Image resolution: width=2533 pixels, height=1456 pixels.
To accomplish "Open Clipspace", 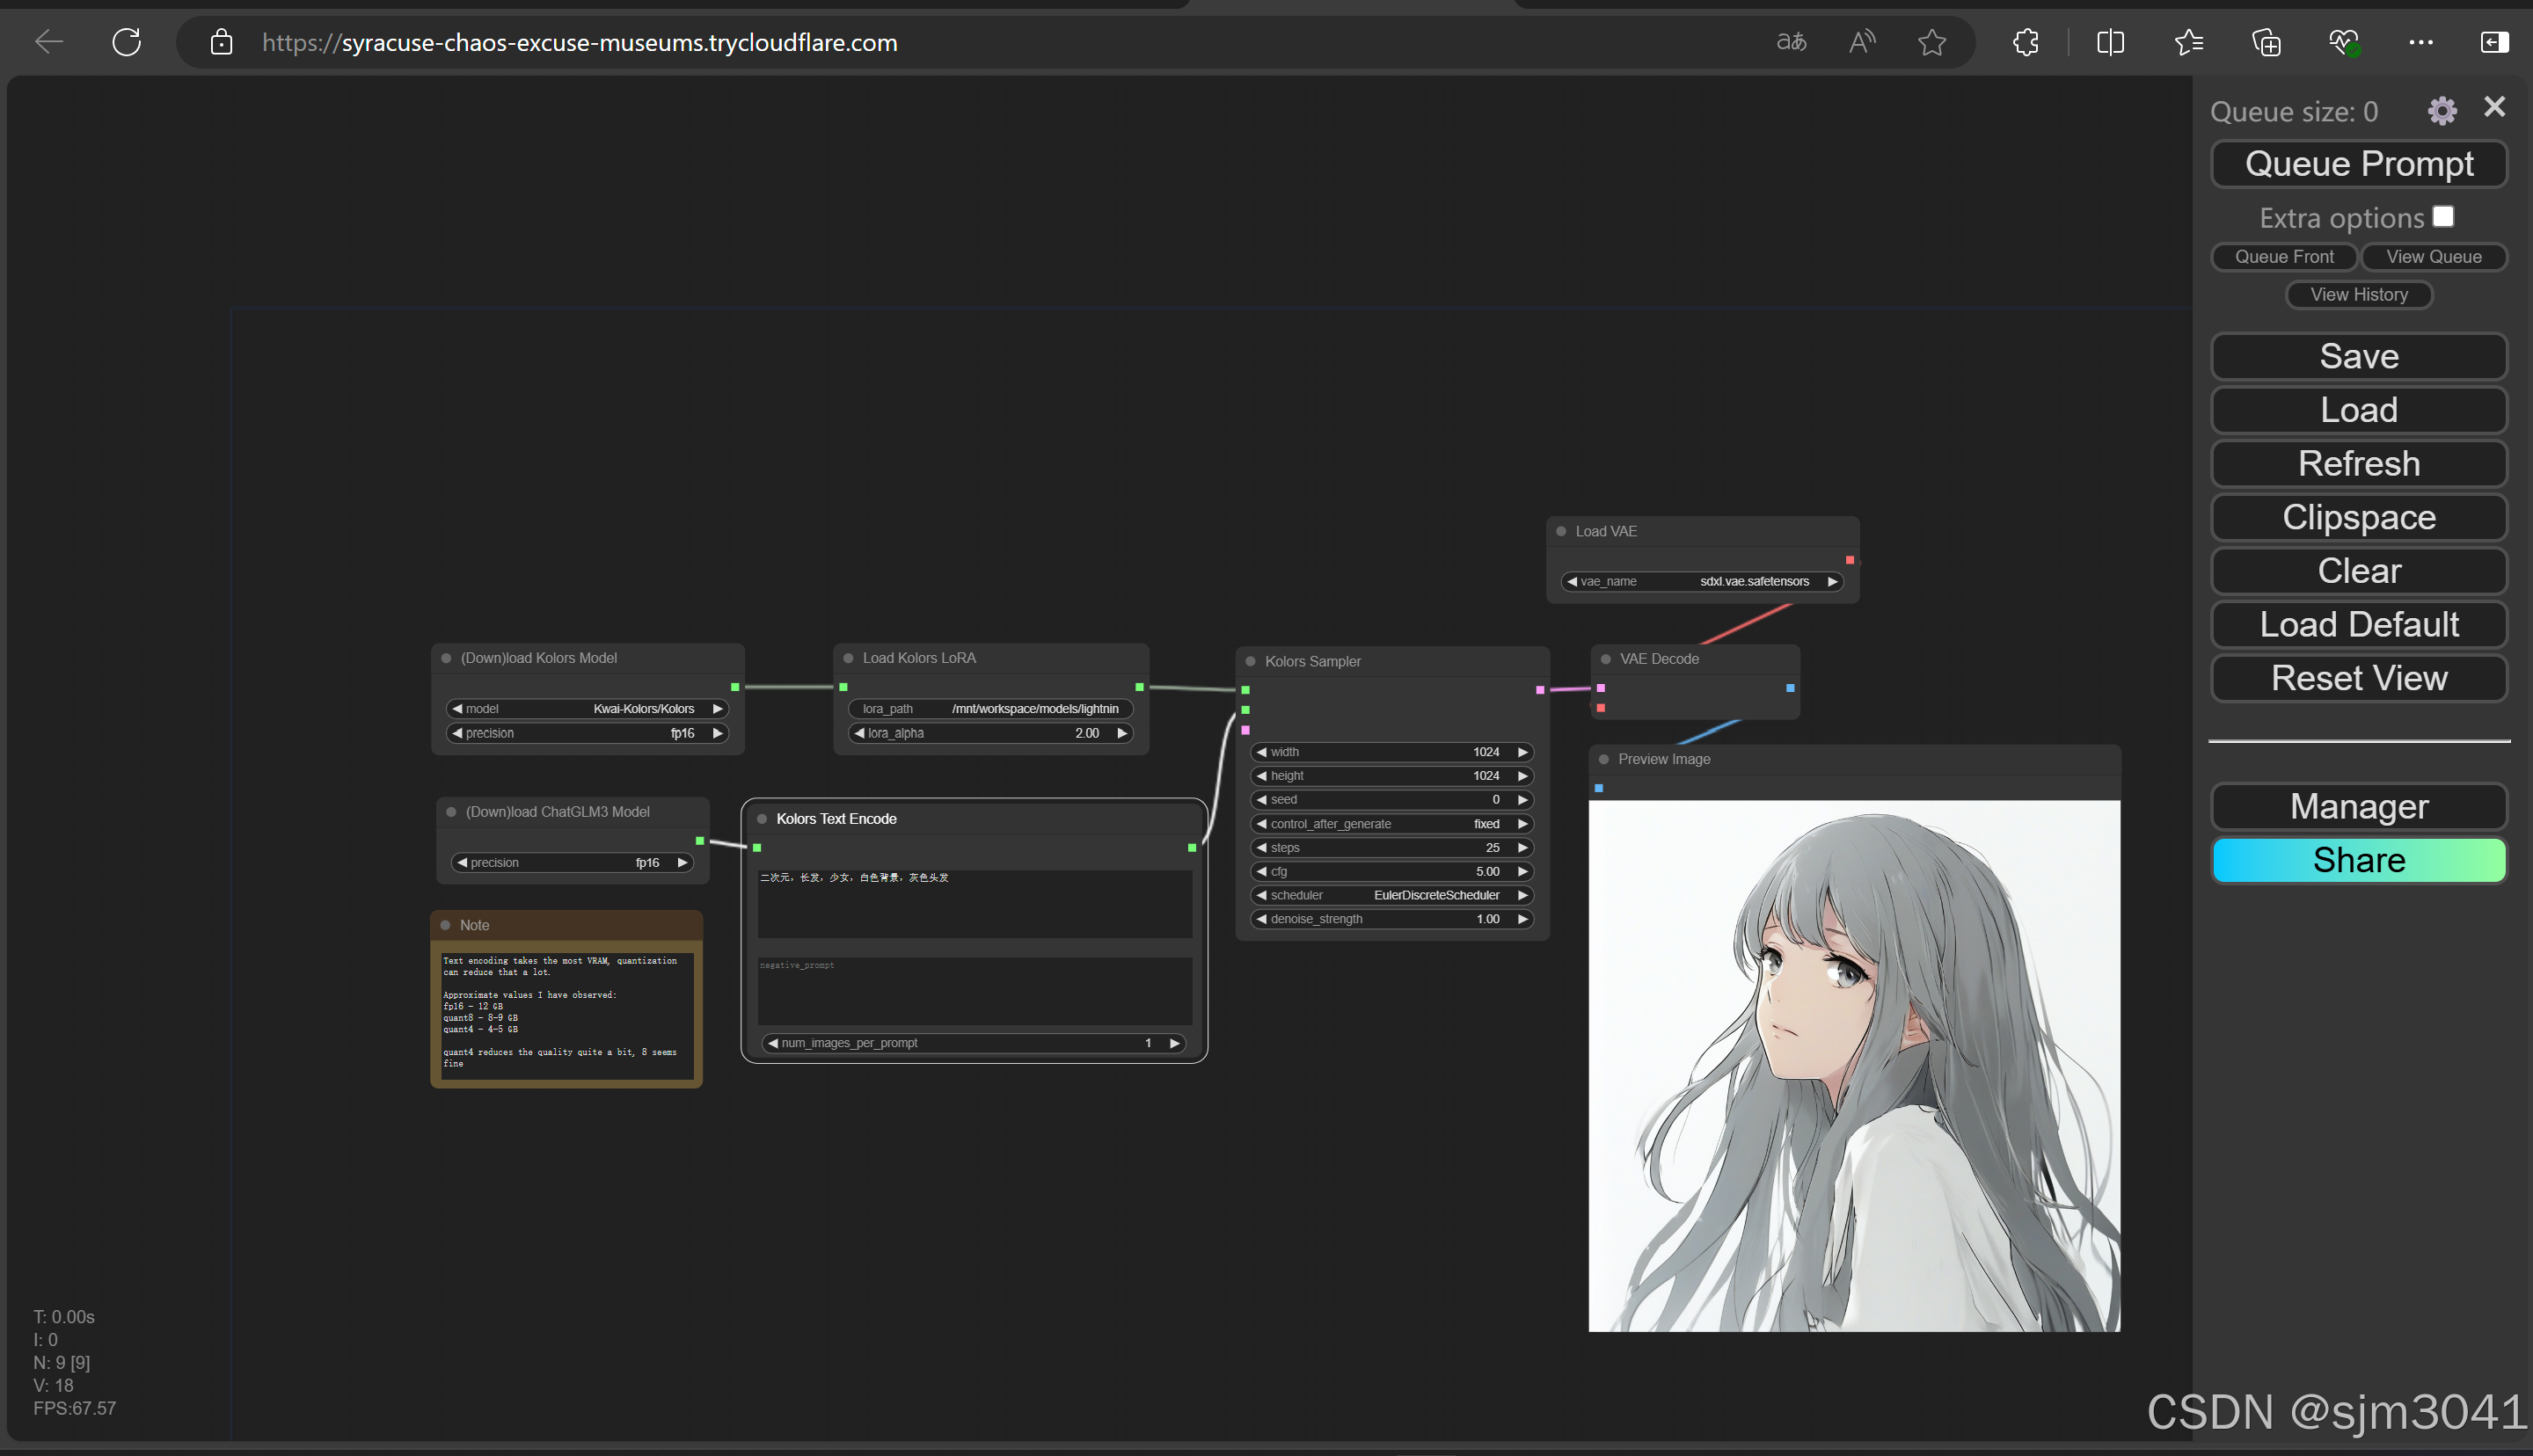I will 2359,517.
